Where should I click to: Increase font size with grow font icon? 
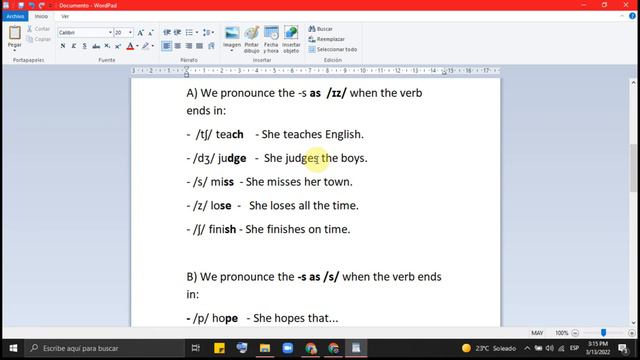click(x=140, y=33)
